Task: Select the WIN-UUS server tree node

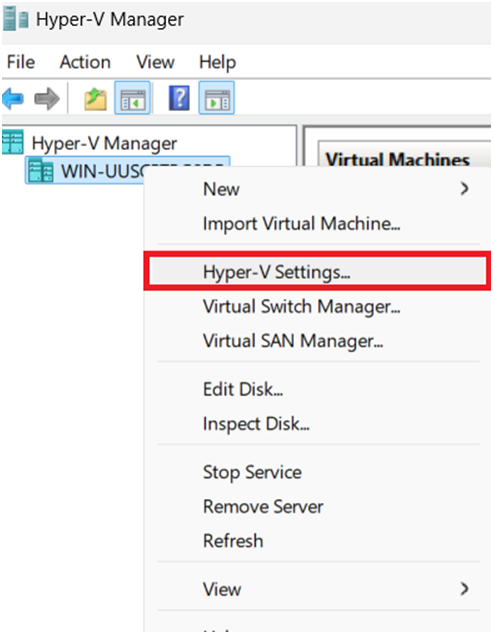Action: [x=85, y=171]
